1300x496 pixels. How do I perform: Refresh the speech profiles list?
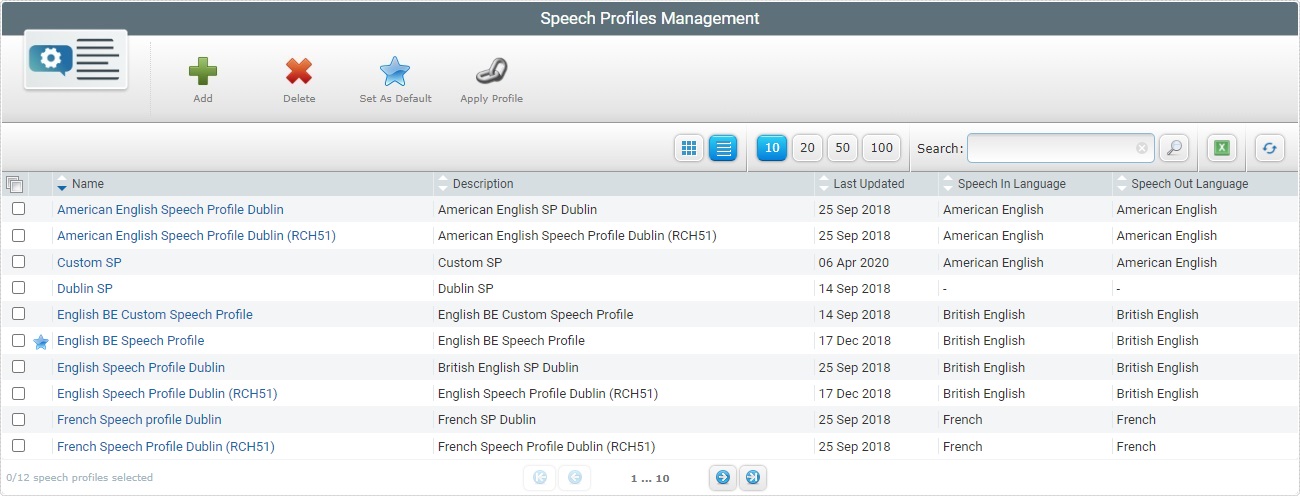point(1270,148)
